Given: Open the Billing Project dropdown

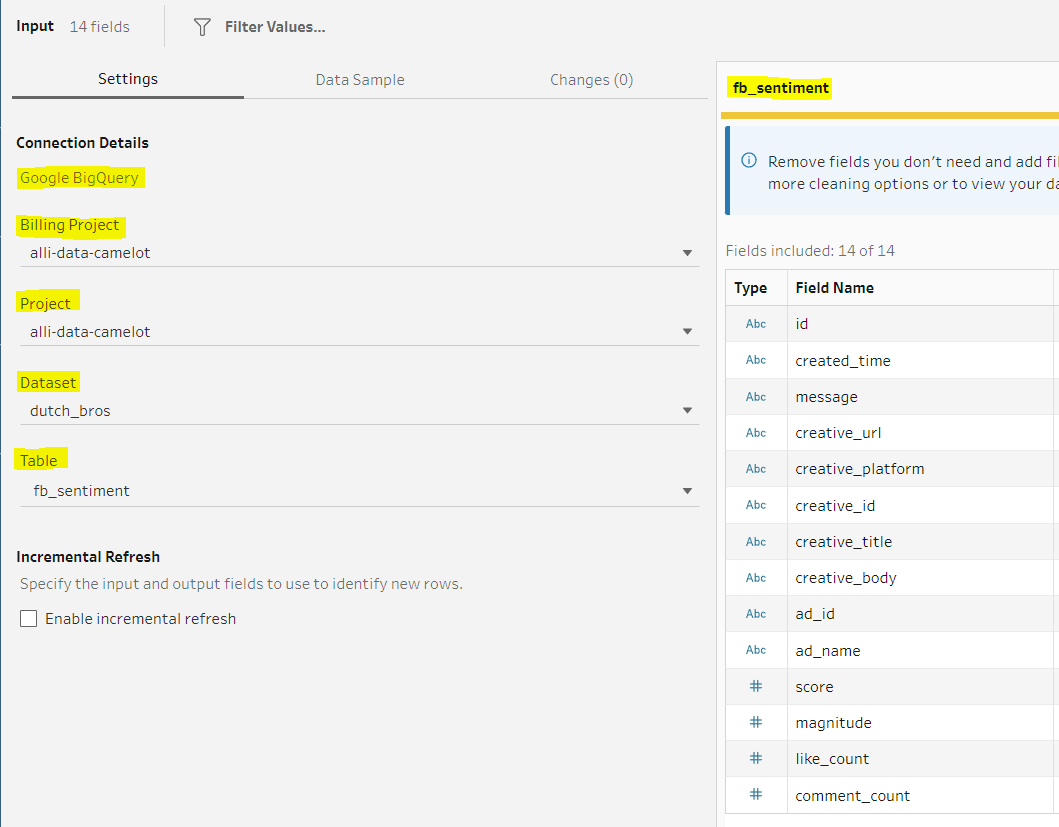Looking at the screenshot, I should coord(687,253).
